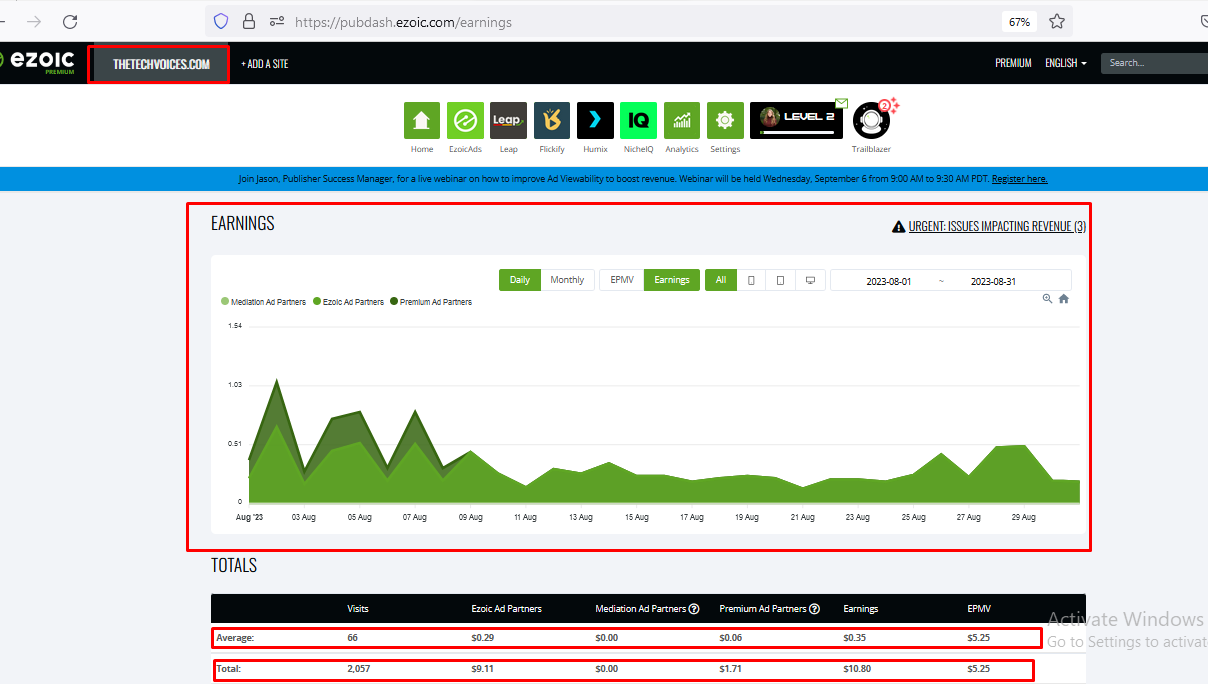Open the Trailblazer astronaut icon
Screen dimensions: 1208x684
point(871,121)
